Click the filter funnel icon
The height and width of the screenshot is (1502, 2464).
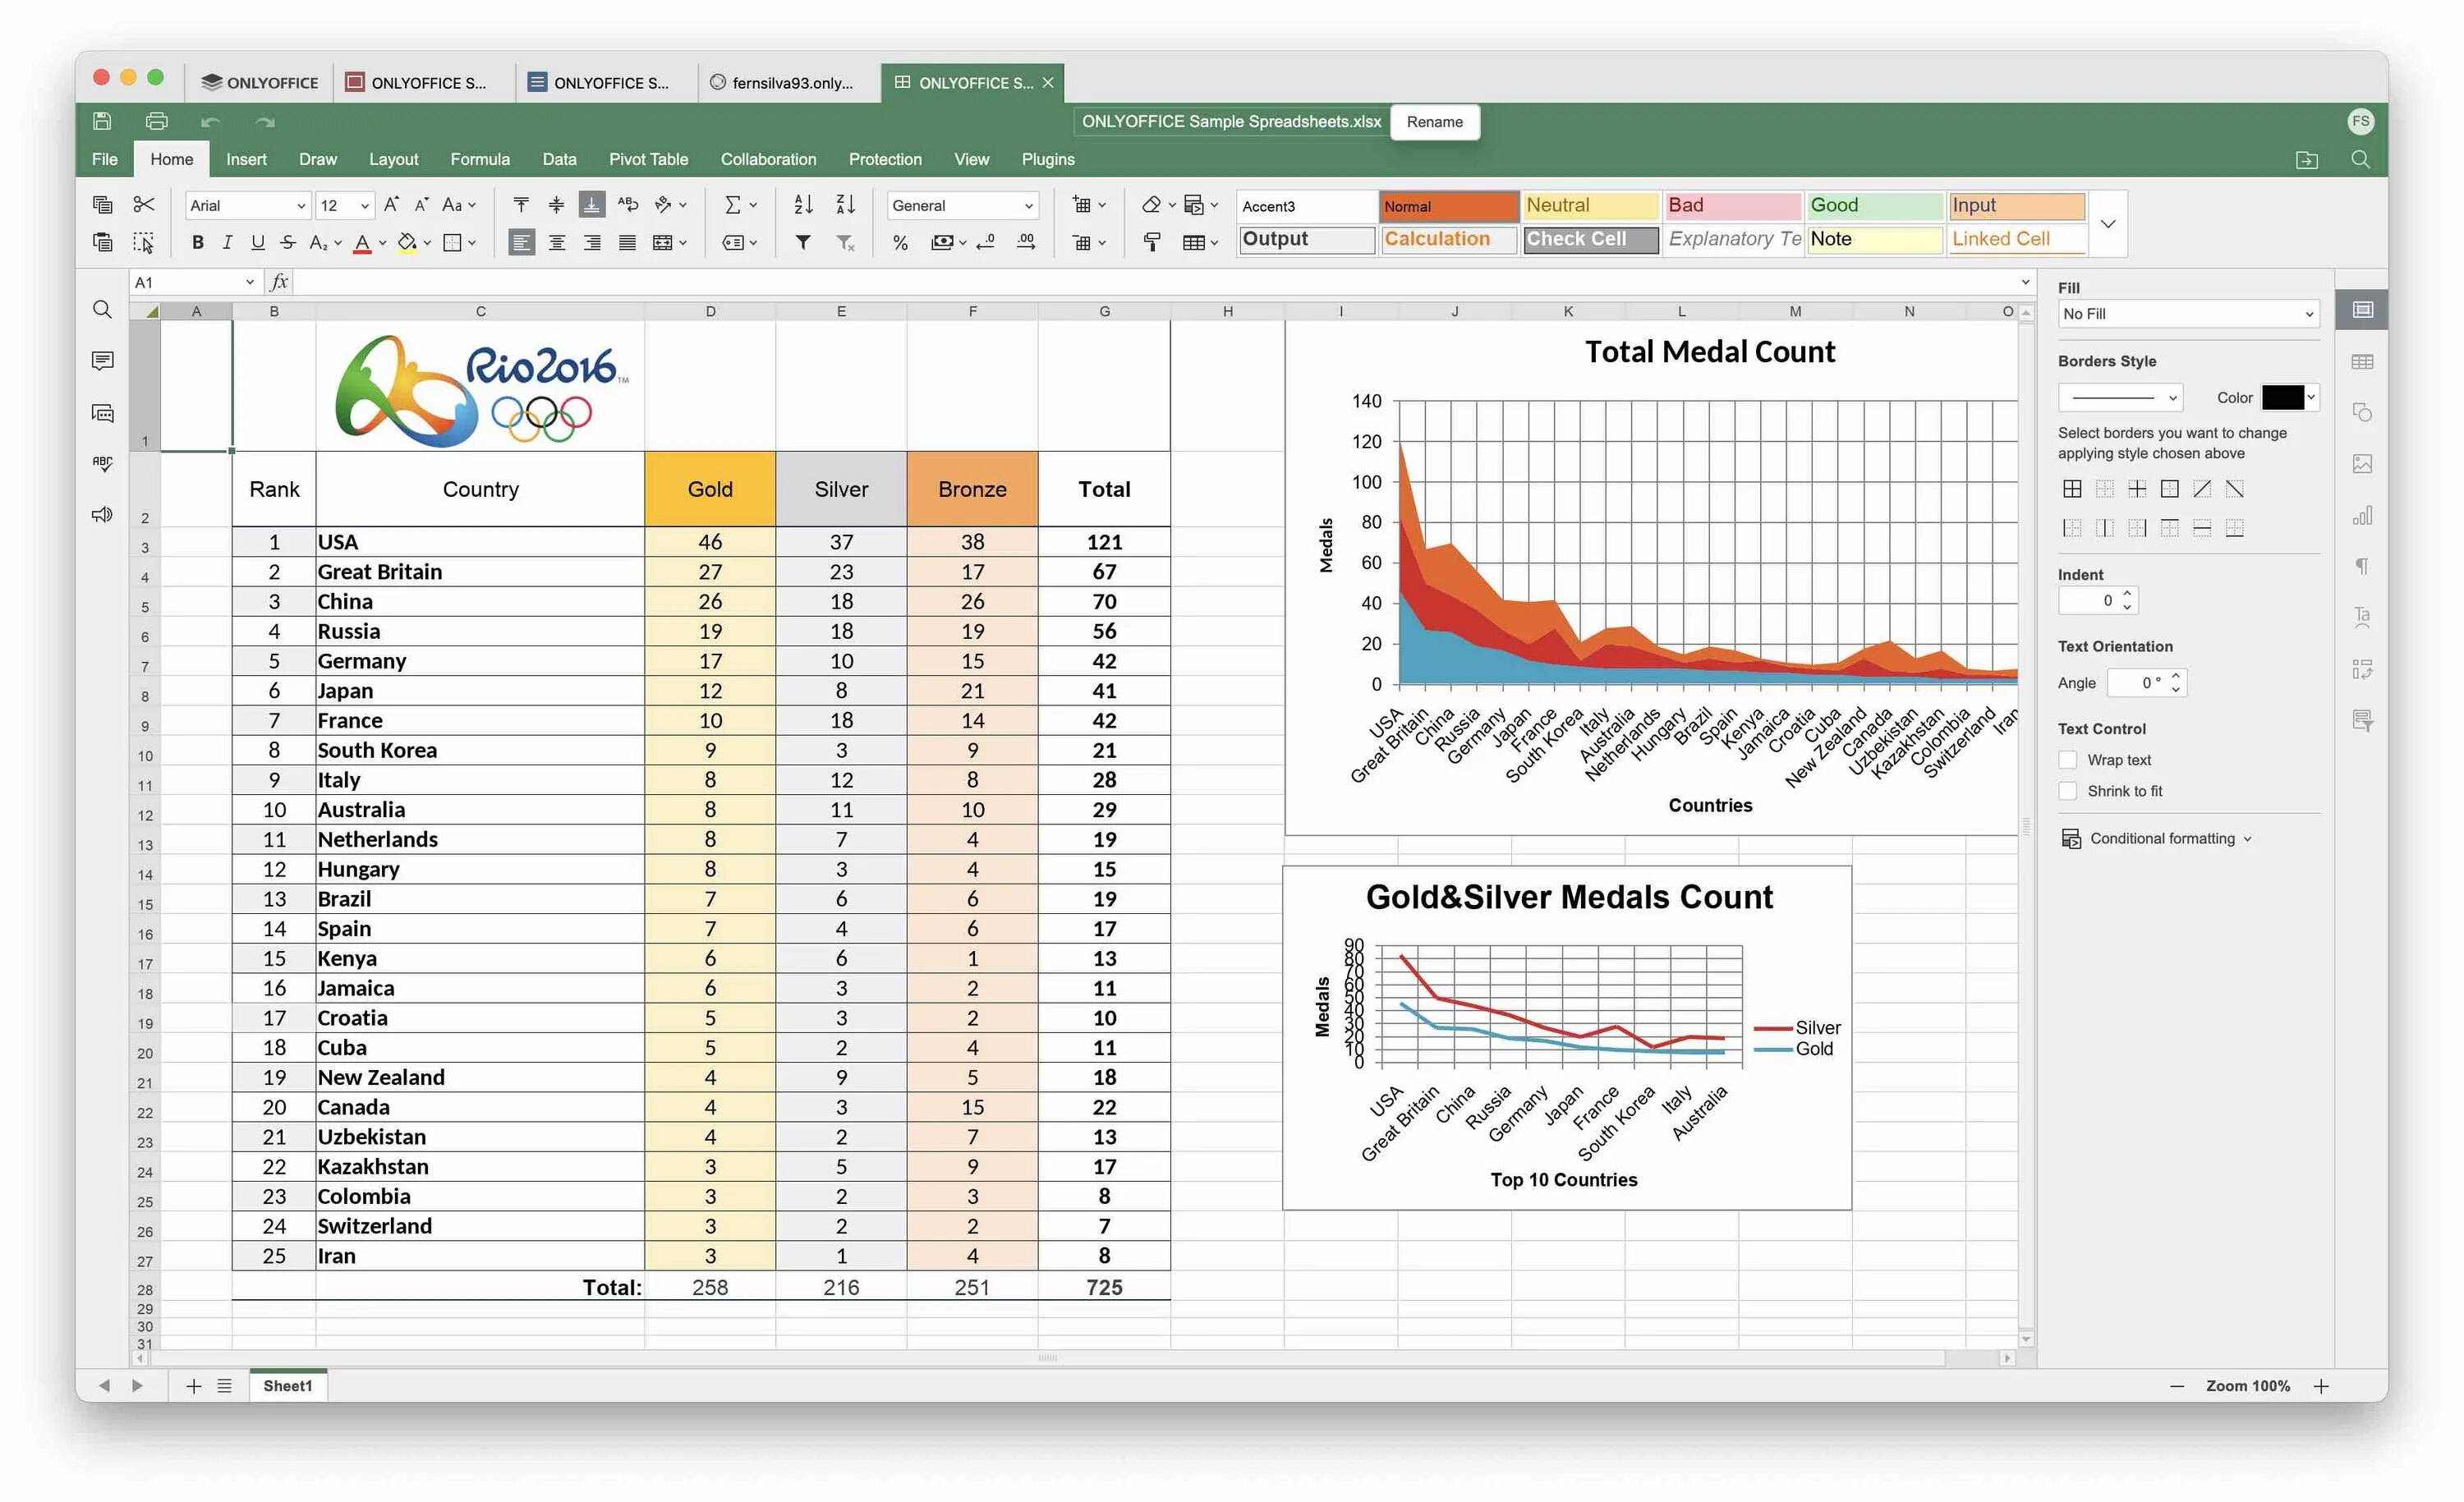803,242
